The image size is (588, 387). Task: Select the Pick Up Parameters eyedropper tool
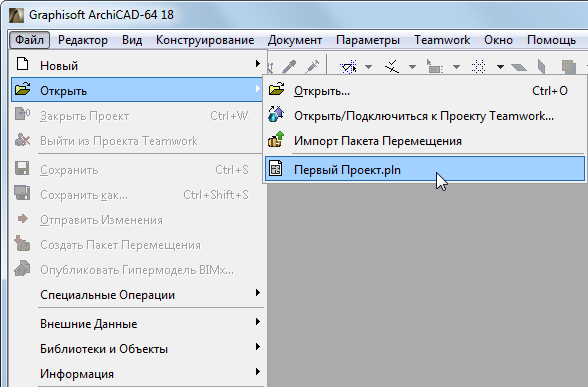pyautogui.click(x=289, y=67)
